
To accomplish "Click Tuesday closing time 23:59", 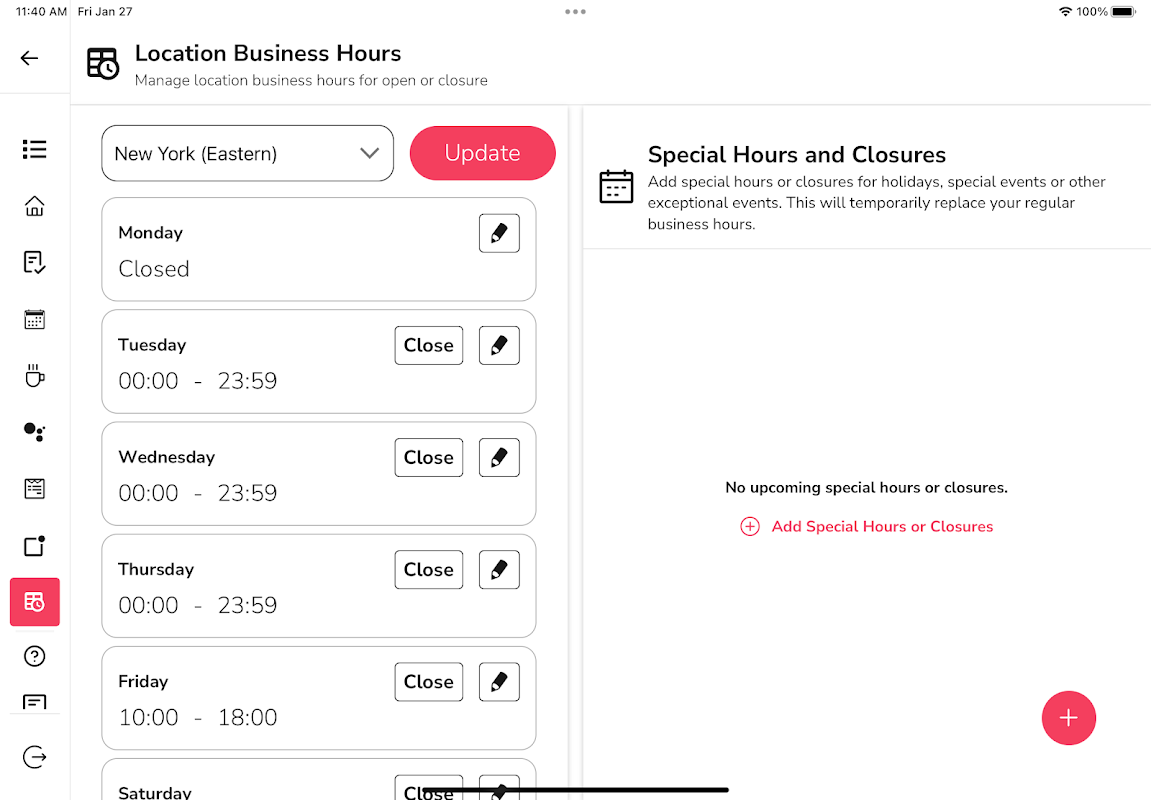I will [247, 381].
